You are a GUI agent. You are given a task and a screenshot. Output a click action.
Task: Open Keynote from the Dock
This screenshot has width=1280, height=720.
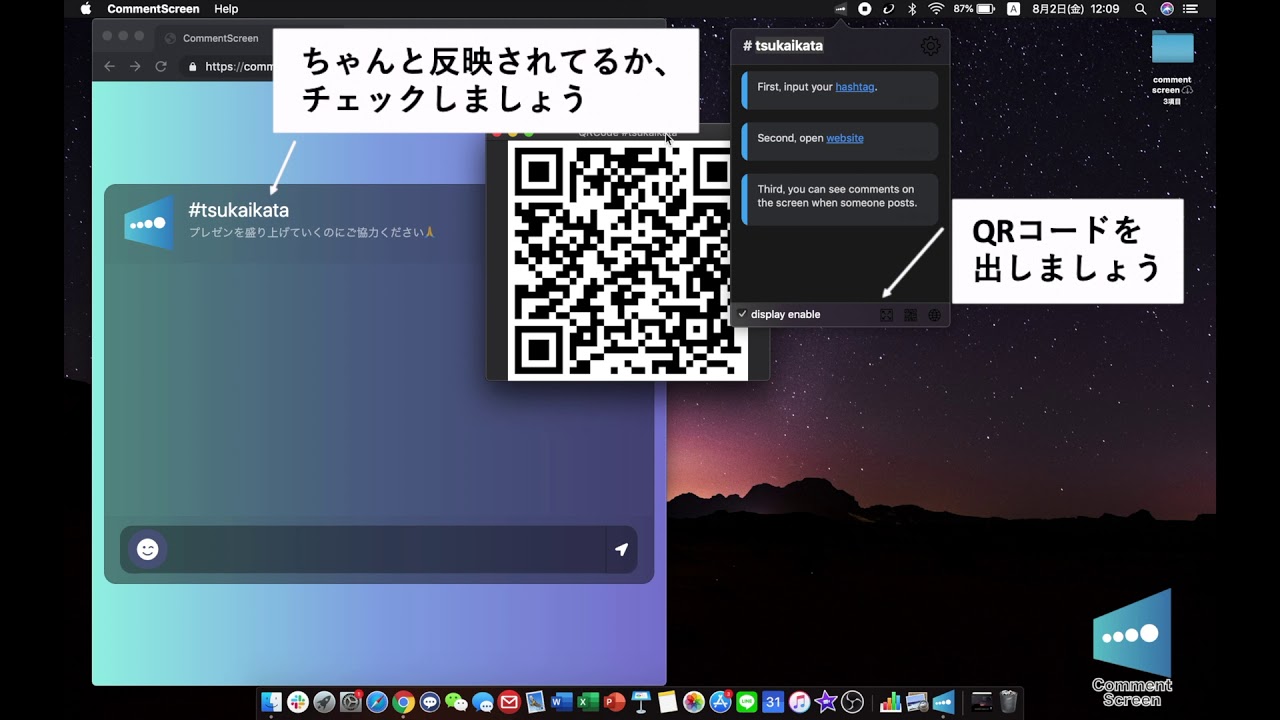pos(641,702)
